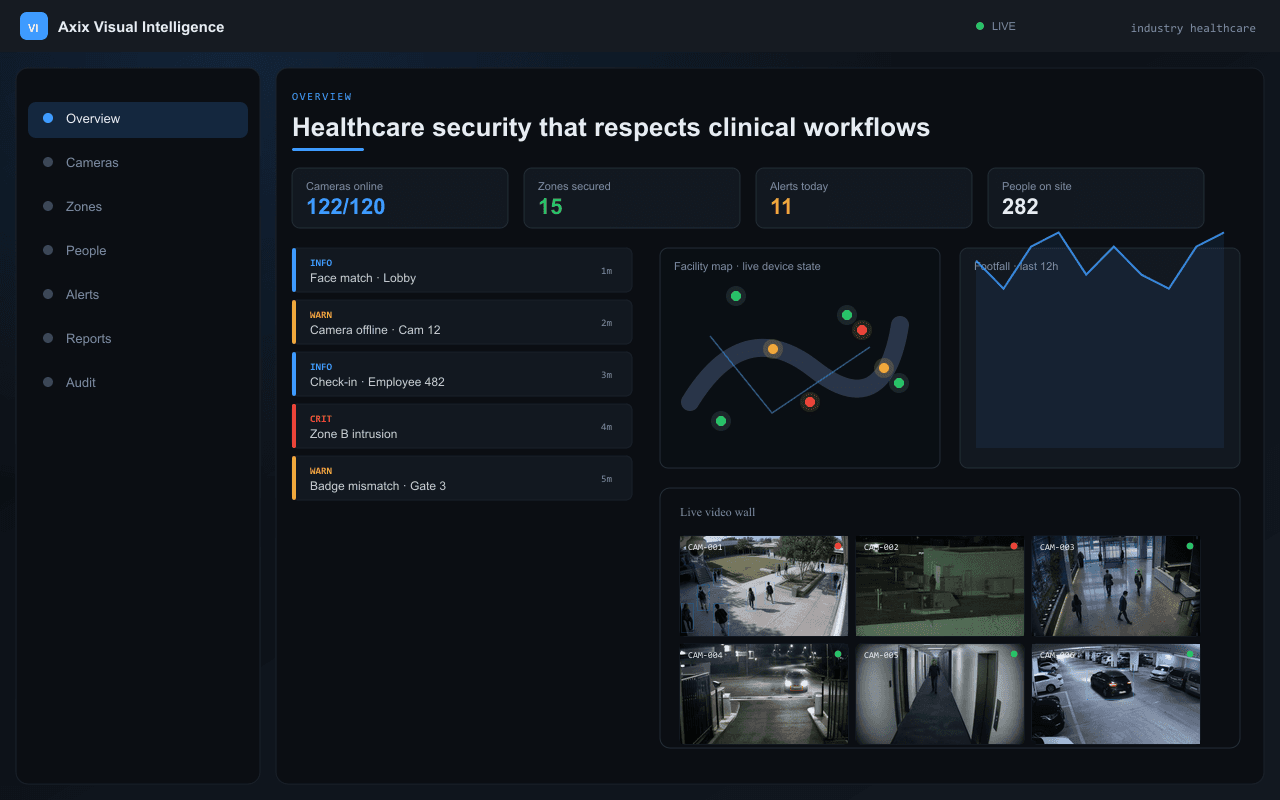Click the '4m' timestamp in alert list

coord(606,427)
